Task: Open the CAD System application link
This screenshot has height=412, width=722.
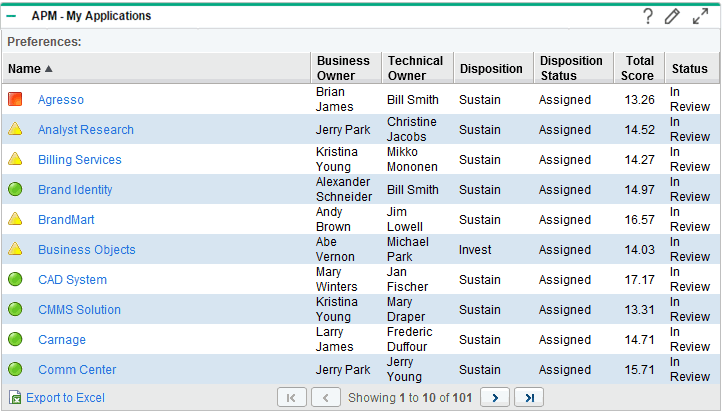Action: 72,280
